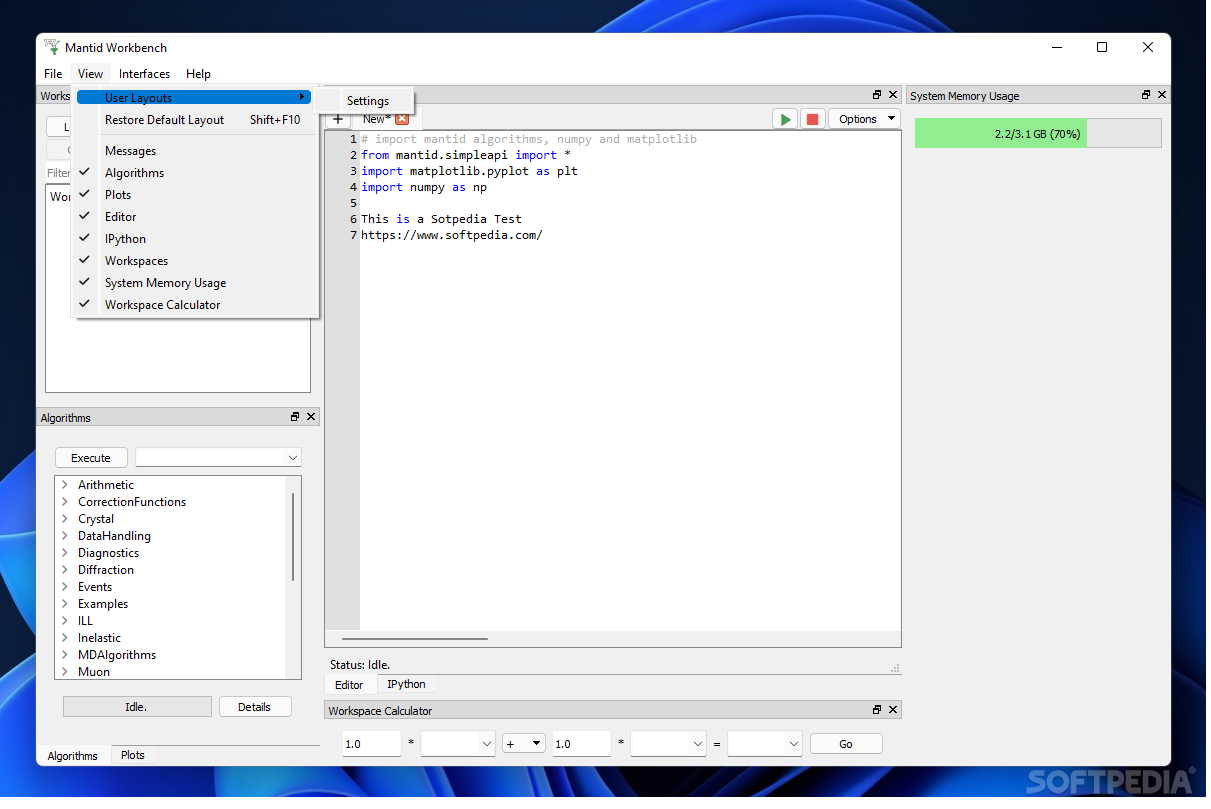Switch to the IPython tab
1211x809 pixels.
(x=406, y=685)
